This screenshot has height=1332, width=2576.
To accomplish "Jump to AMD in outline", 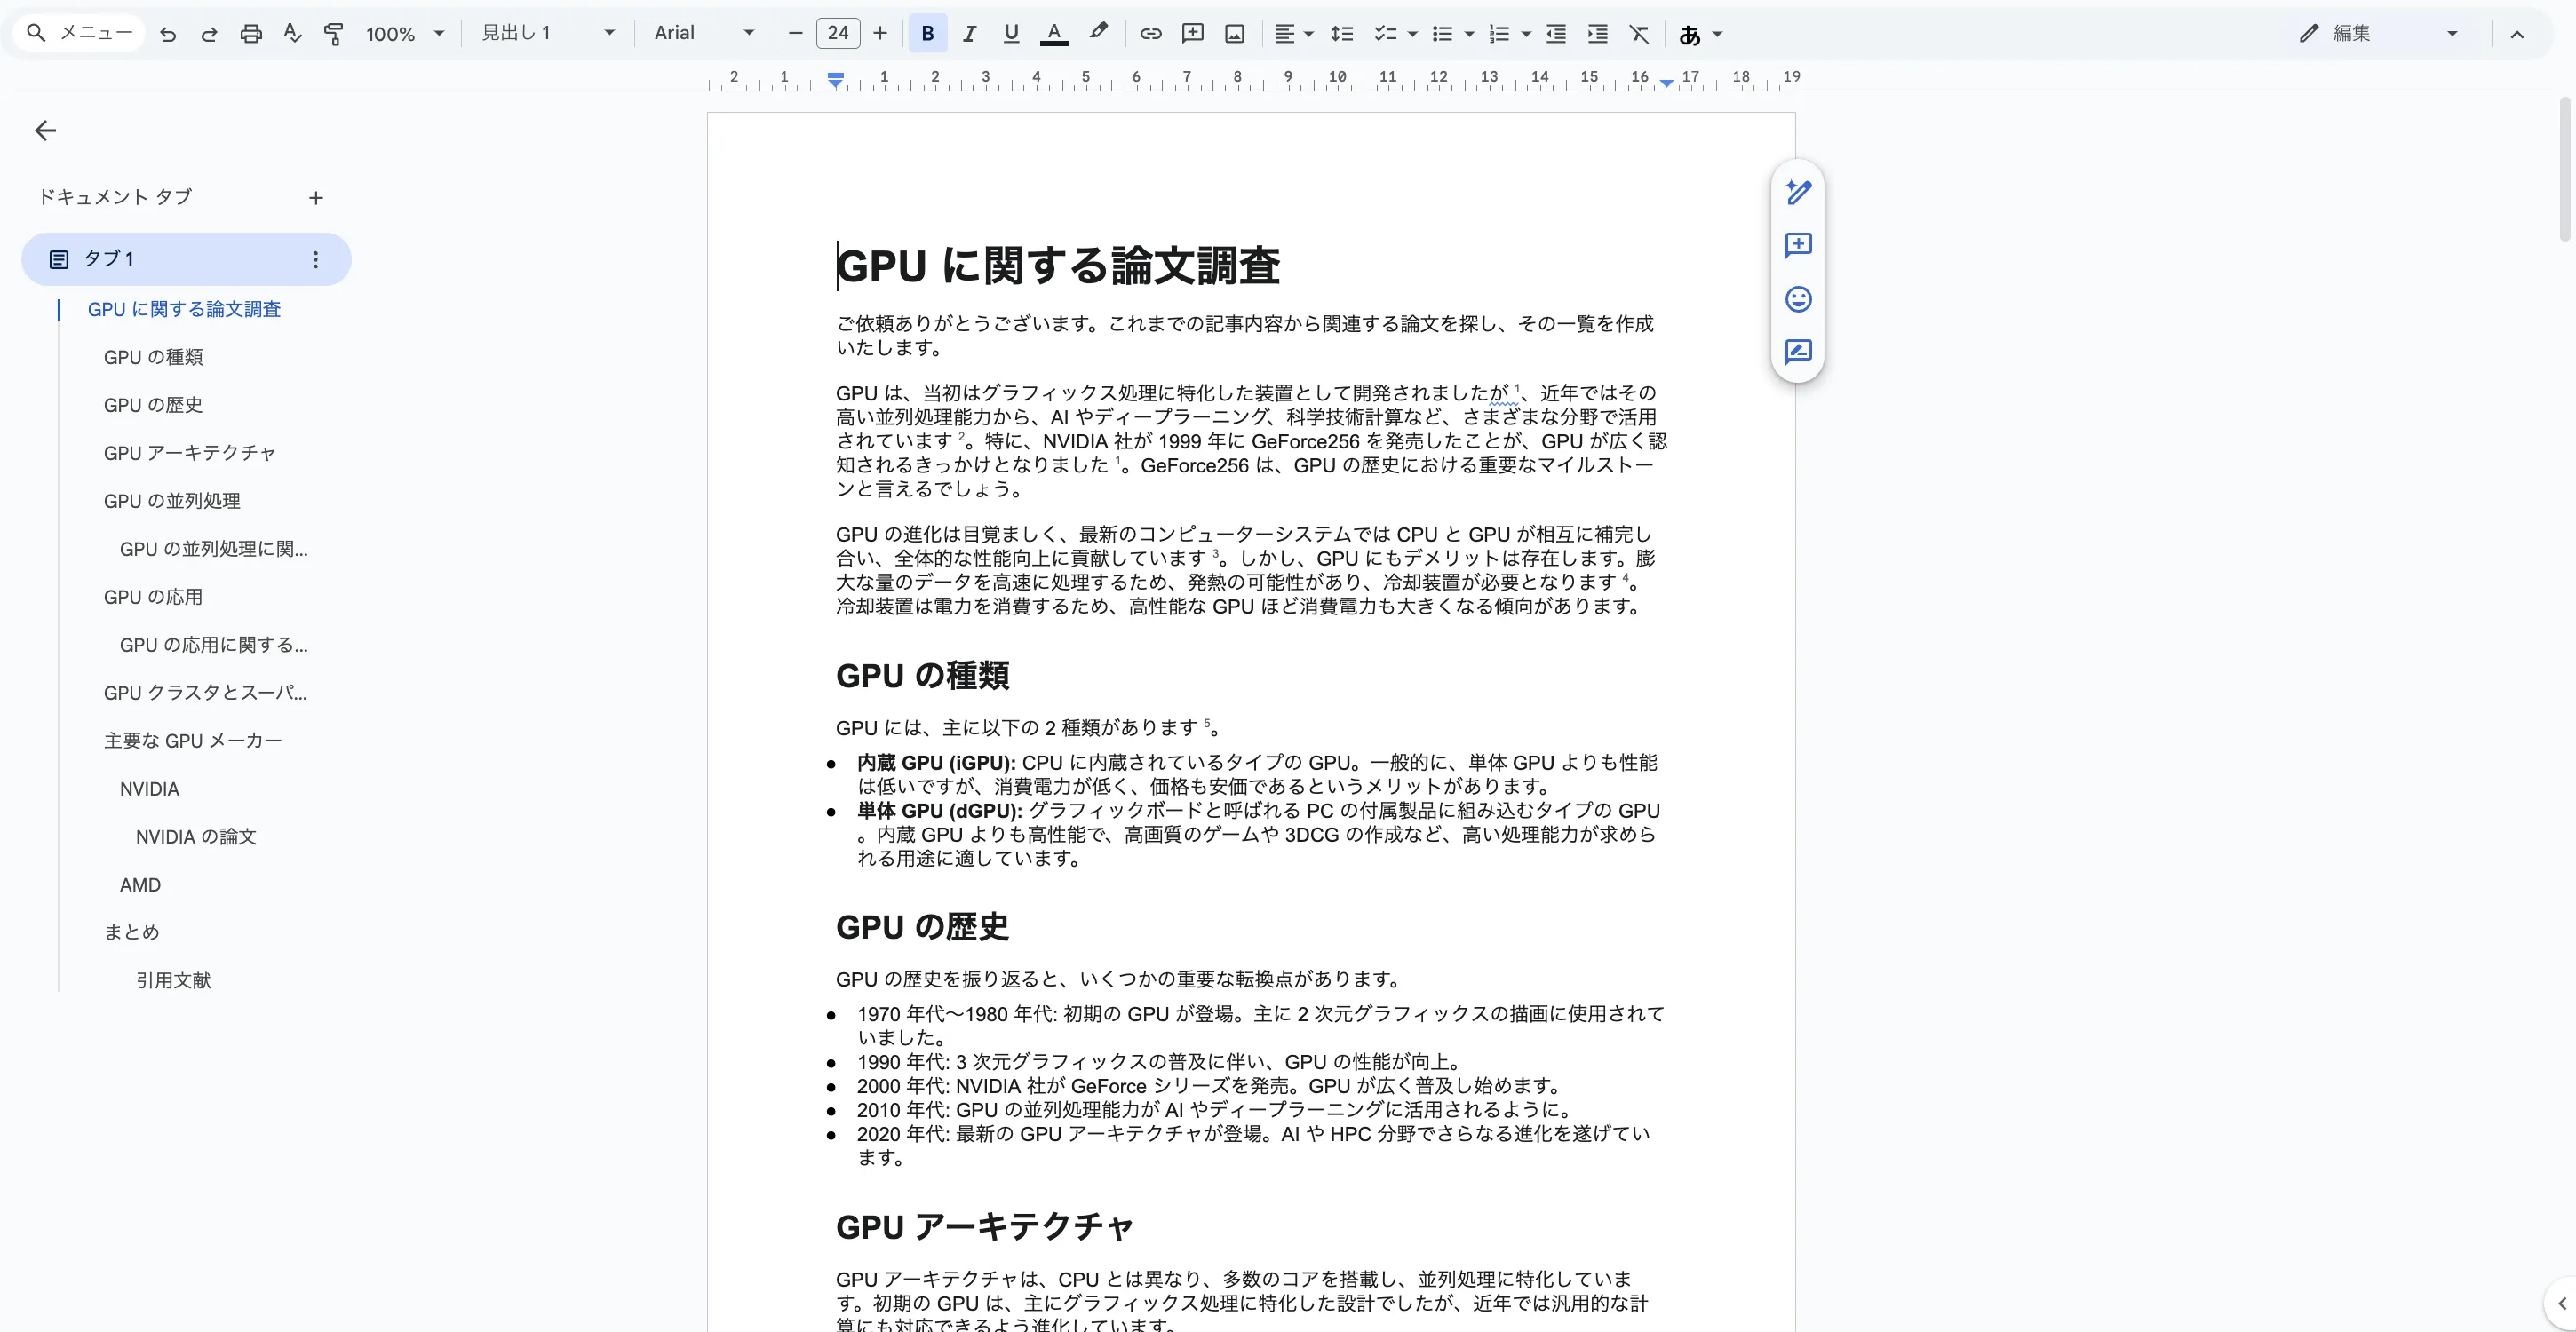I will 140,885.
